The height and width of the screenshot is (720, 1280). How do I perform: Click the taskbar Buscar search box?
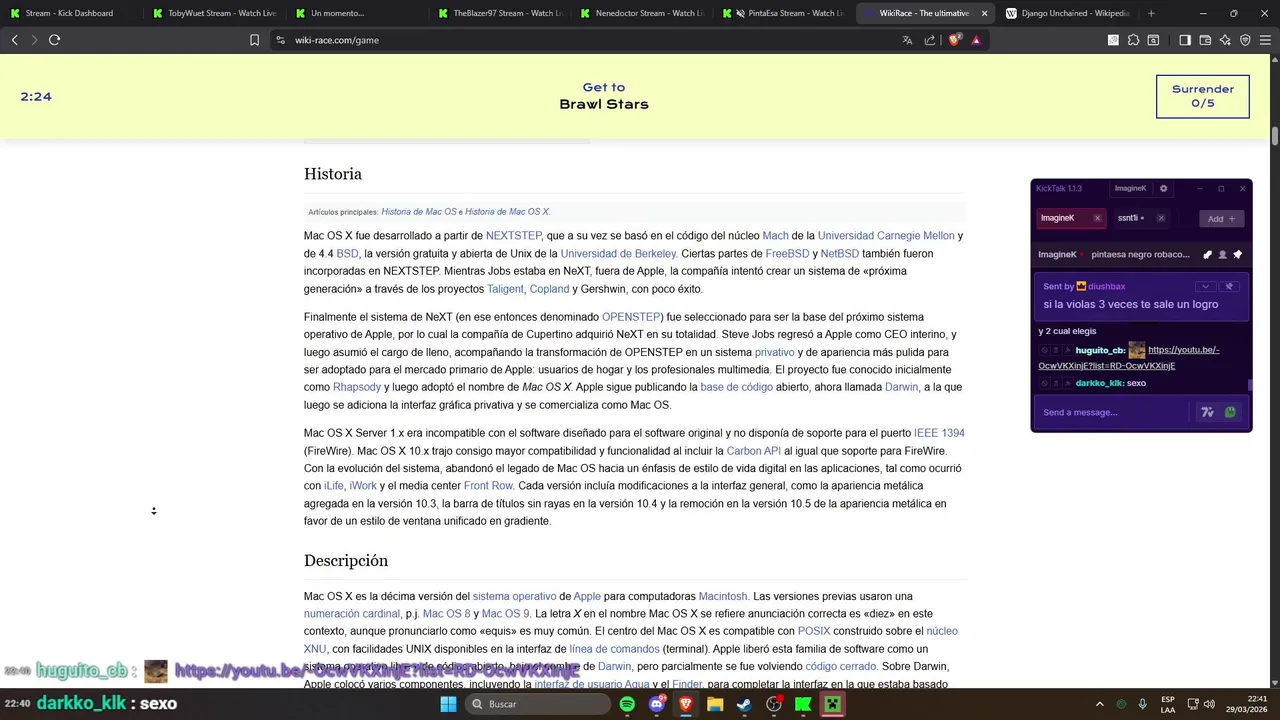[539, 704]
